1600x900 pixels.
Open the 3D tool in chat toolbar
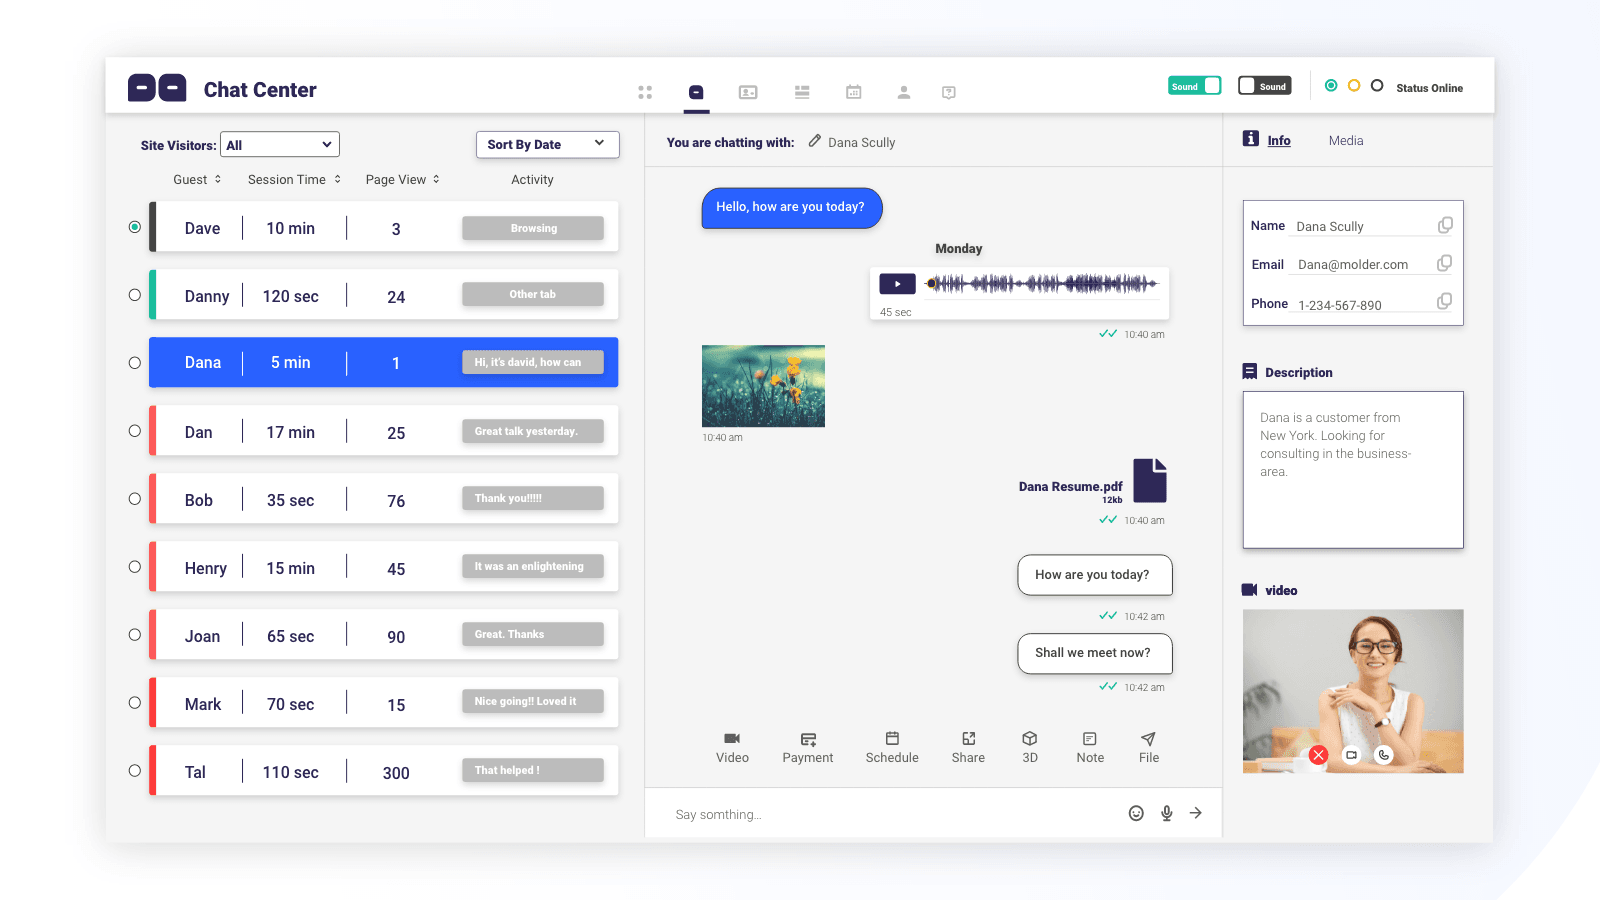point(1029,745)
